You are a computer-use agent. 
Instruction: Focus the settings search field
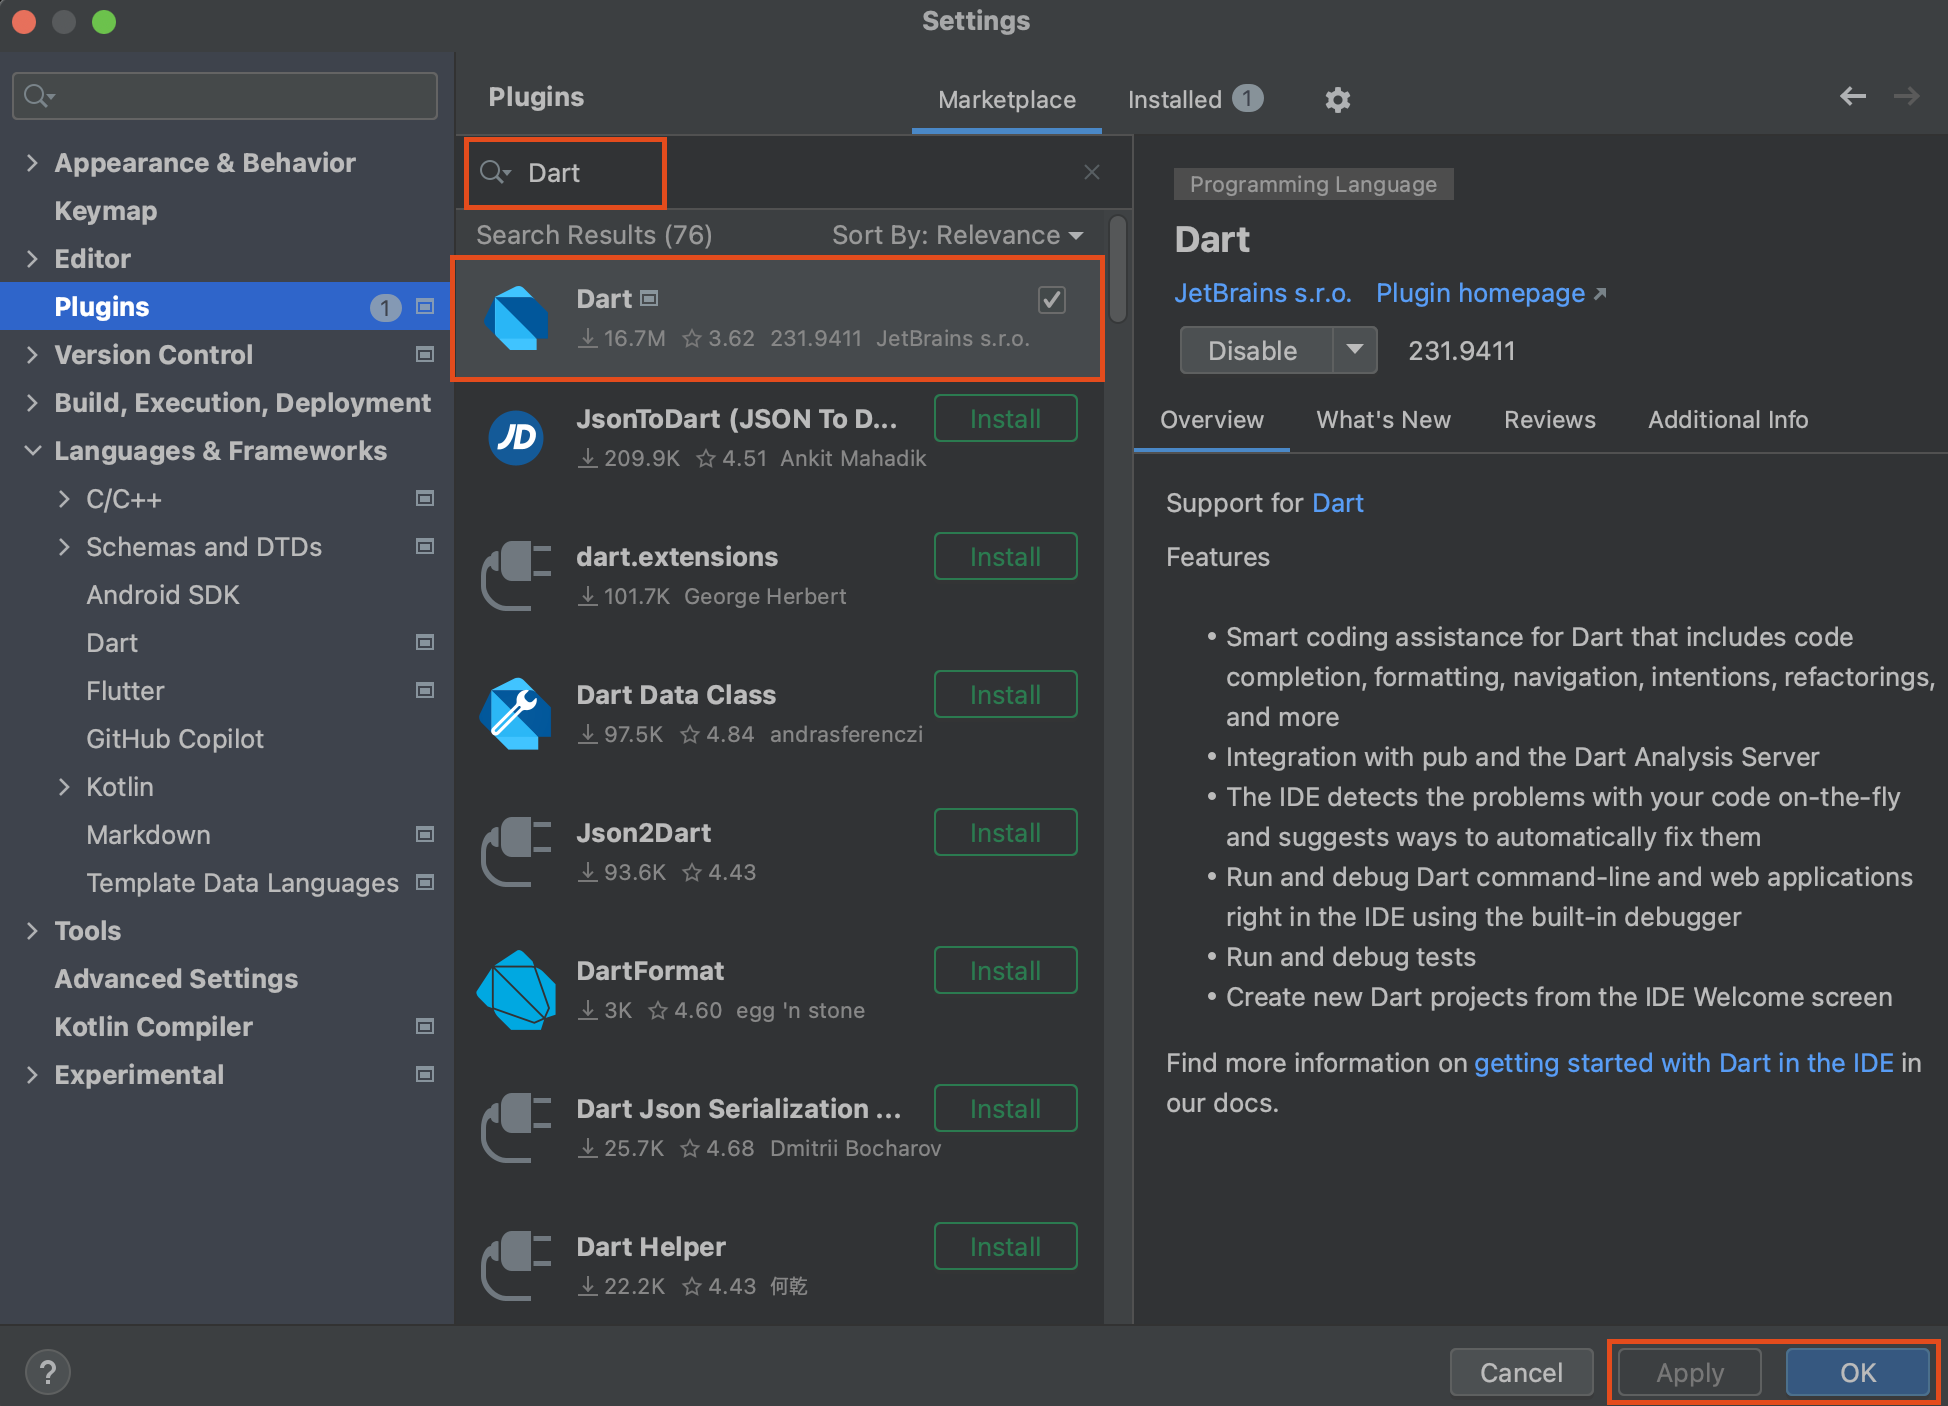tap(225, 96)
